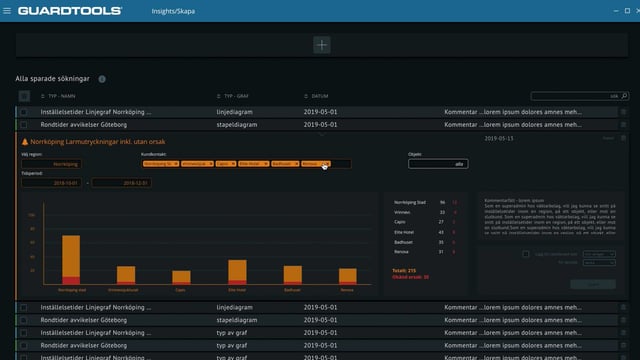Open the Tidsperiod end date field
This screenshot has width=640, height=360.
coord(122,183)
